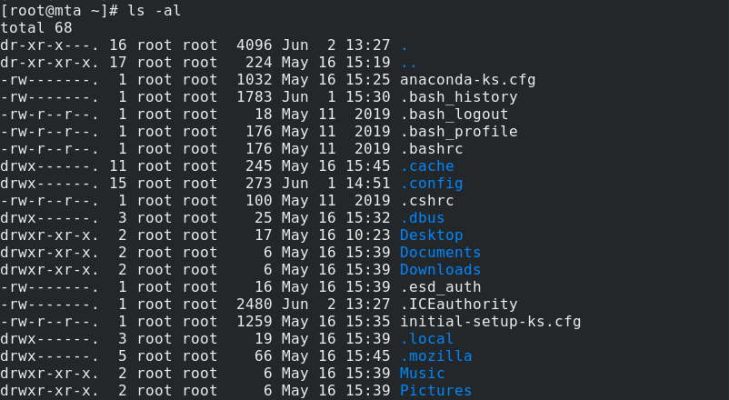This screenshot has height=400, width=729.
Task: Click the Documents directory entry
Action: 440,253
